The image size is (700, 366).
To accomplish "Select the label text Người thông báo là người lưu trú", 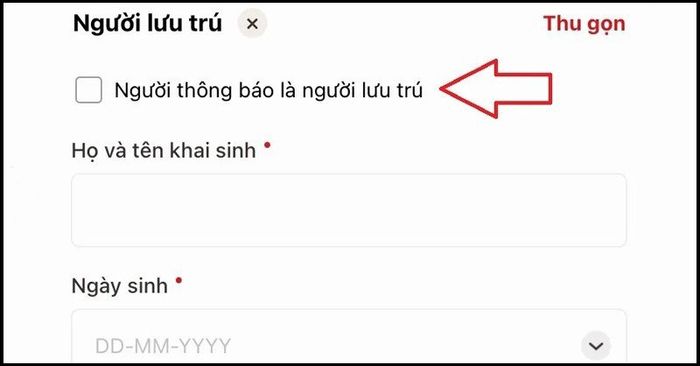I will pyautogui.click(x=268, y=91).
